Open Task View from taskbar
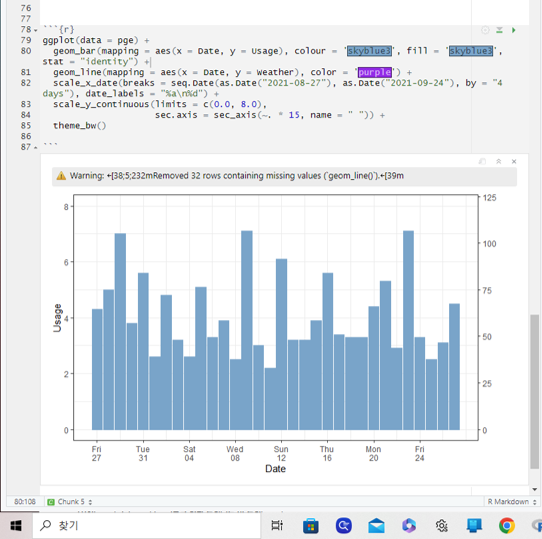Image resolution: width=542 pixels, height=539 pixels. coord(277,526)
